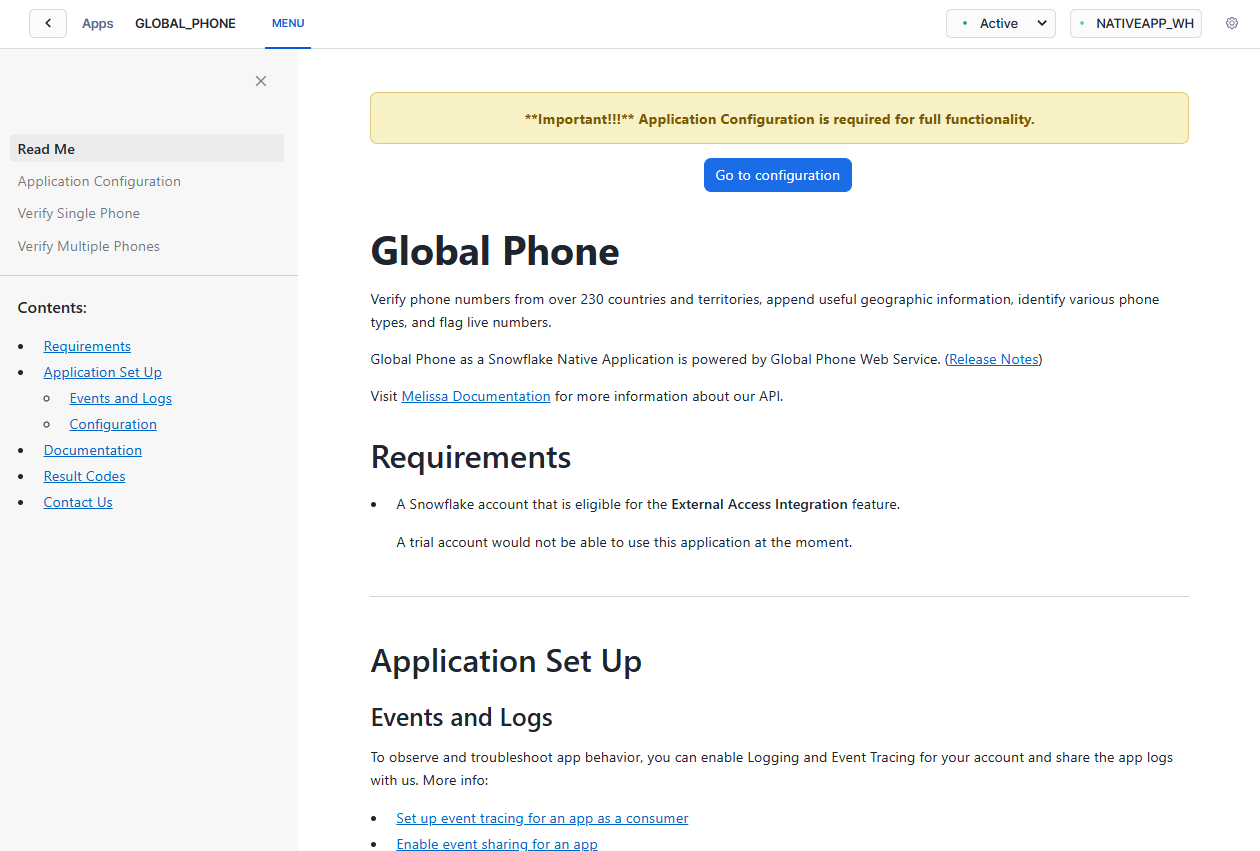This screenshot has width=1260, height=851.
Task: Click the Contents: sidebar label
Action: click(x=52, y=308)
